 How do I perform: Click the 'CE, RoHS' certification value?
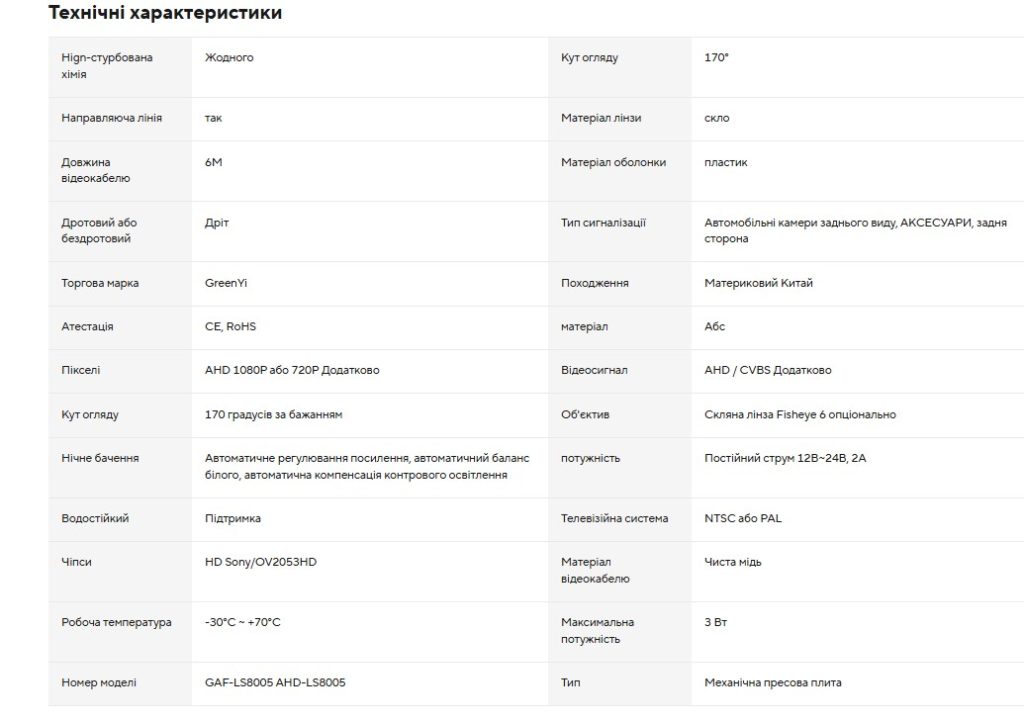(x=230, y=327)
